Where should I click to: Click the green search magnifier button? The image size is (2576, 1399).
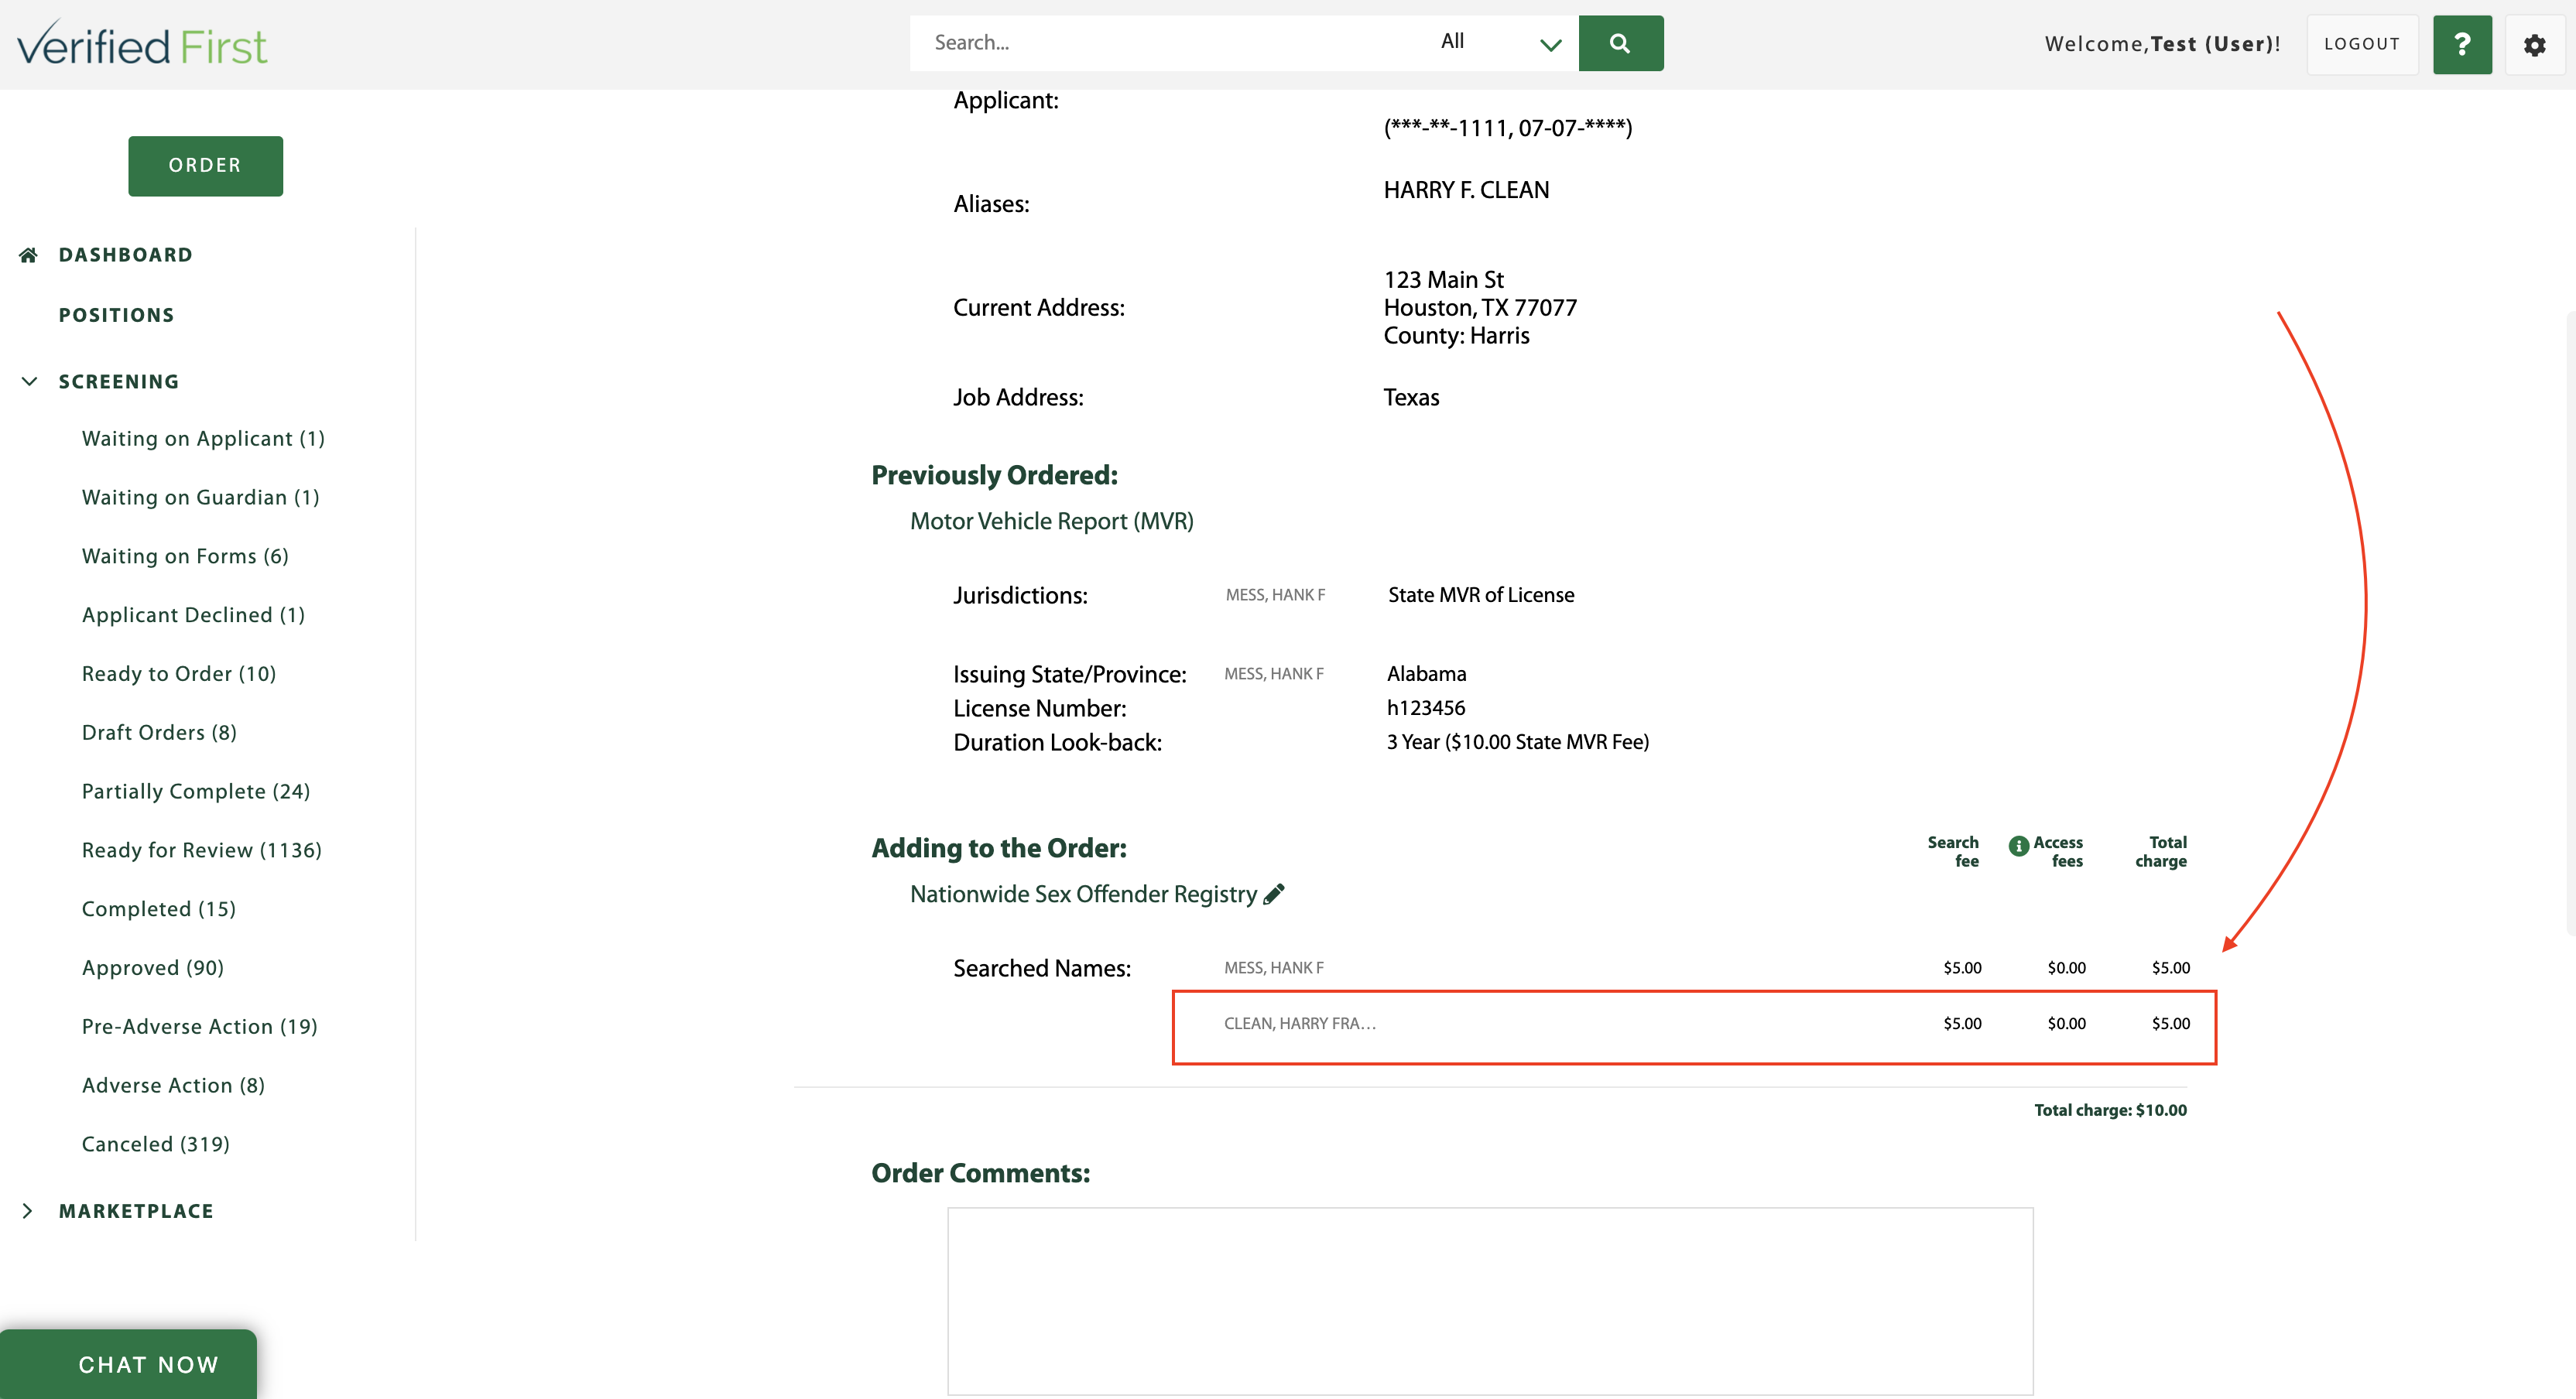point(1620,43)
